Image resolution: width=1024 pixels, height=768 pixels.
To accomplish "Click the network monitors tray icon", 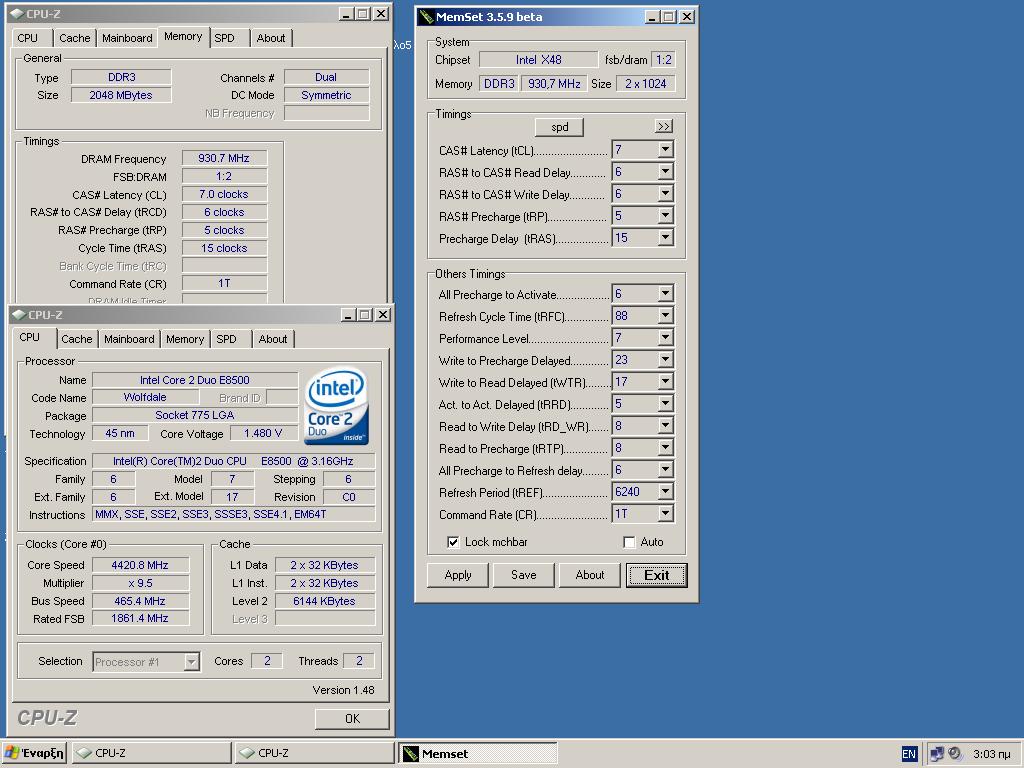I will pos(936,754).
